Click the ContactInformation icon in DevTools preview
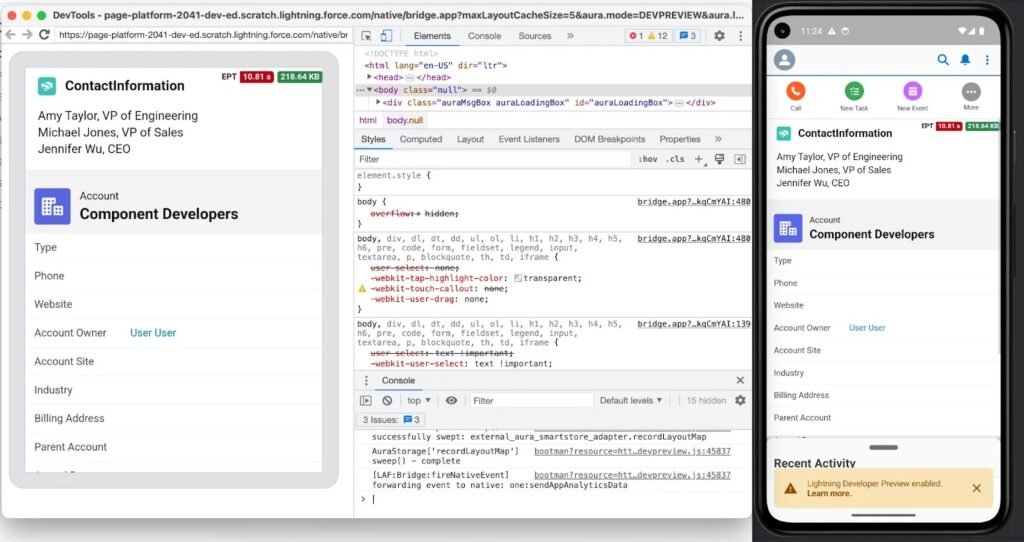1024x542 pixels. [47, 86]
